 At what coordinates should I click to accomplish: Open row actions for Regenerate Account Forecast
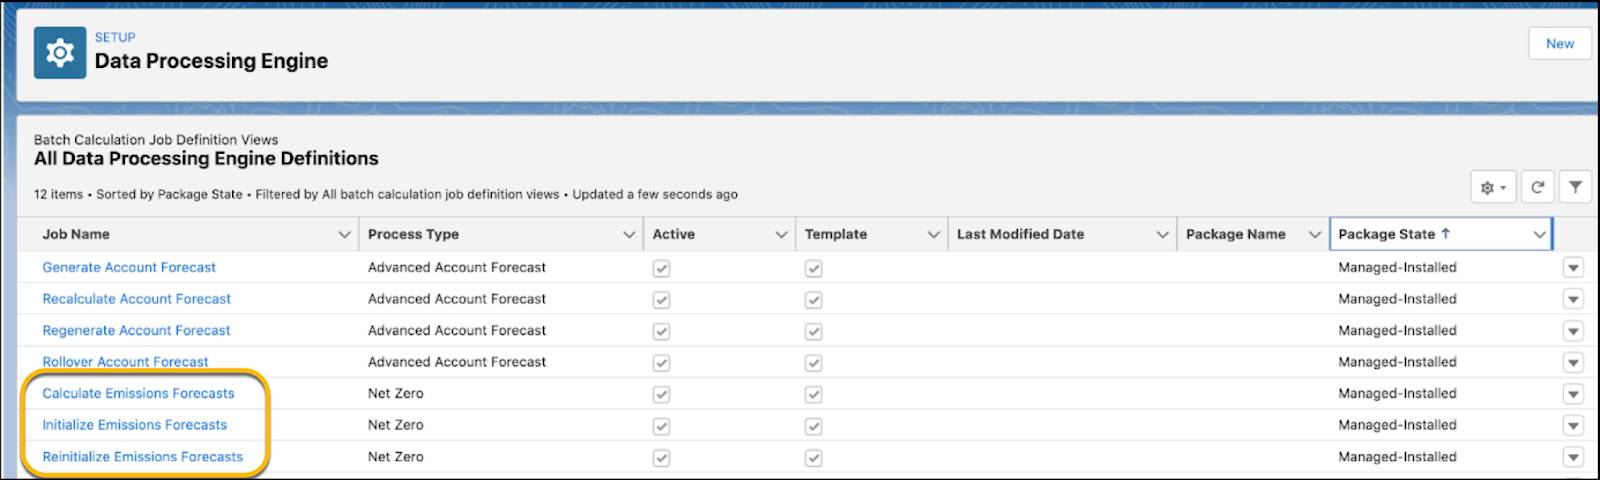pos(1573,331)
